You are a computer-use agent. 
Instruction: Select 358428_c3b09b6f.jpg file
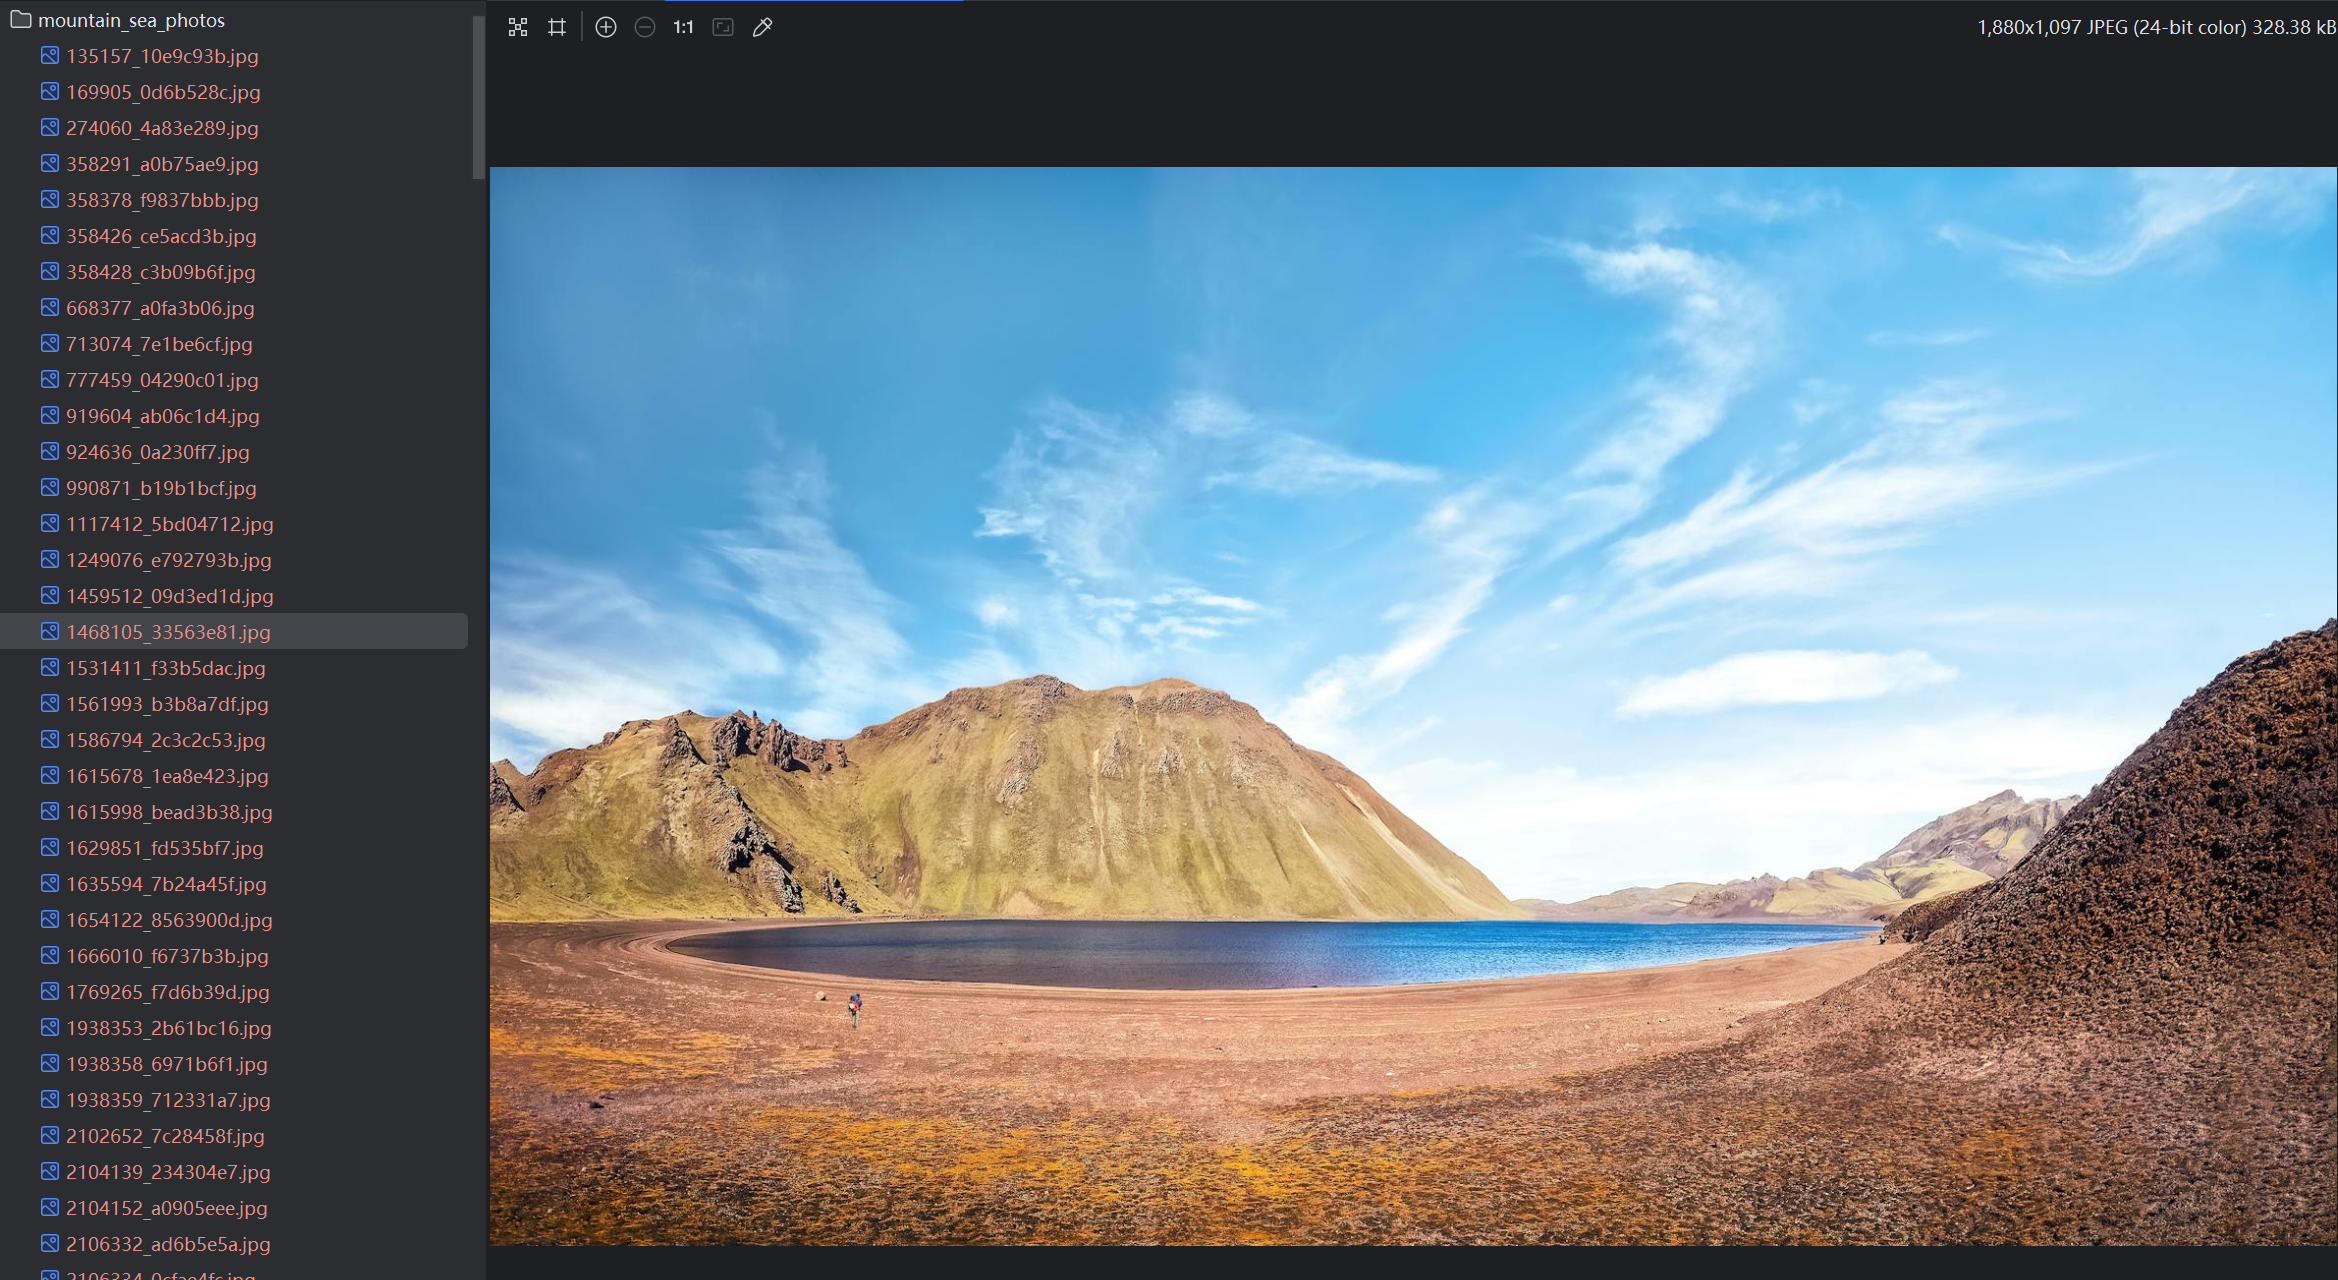[x=160, y=272]
